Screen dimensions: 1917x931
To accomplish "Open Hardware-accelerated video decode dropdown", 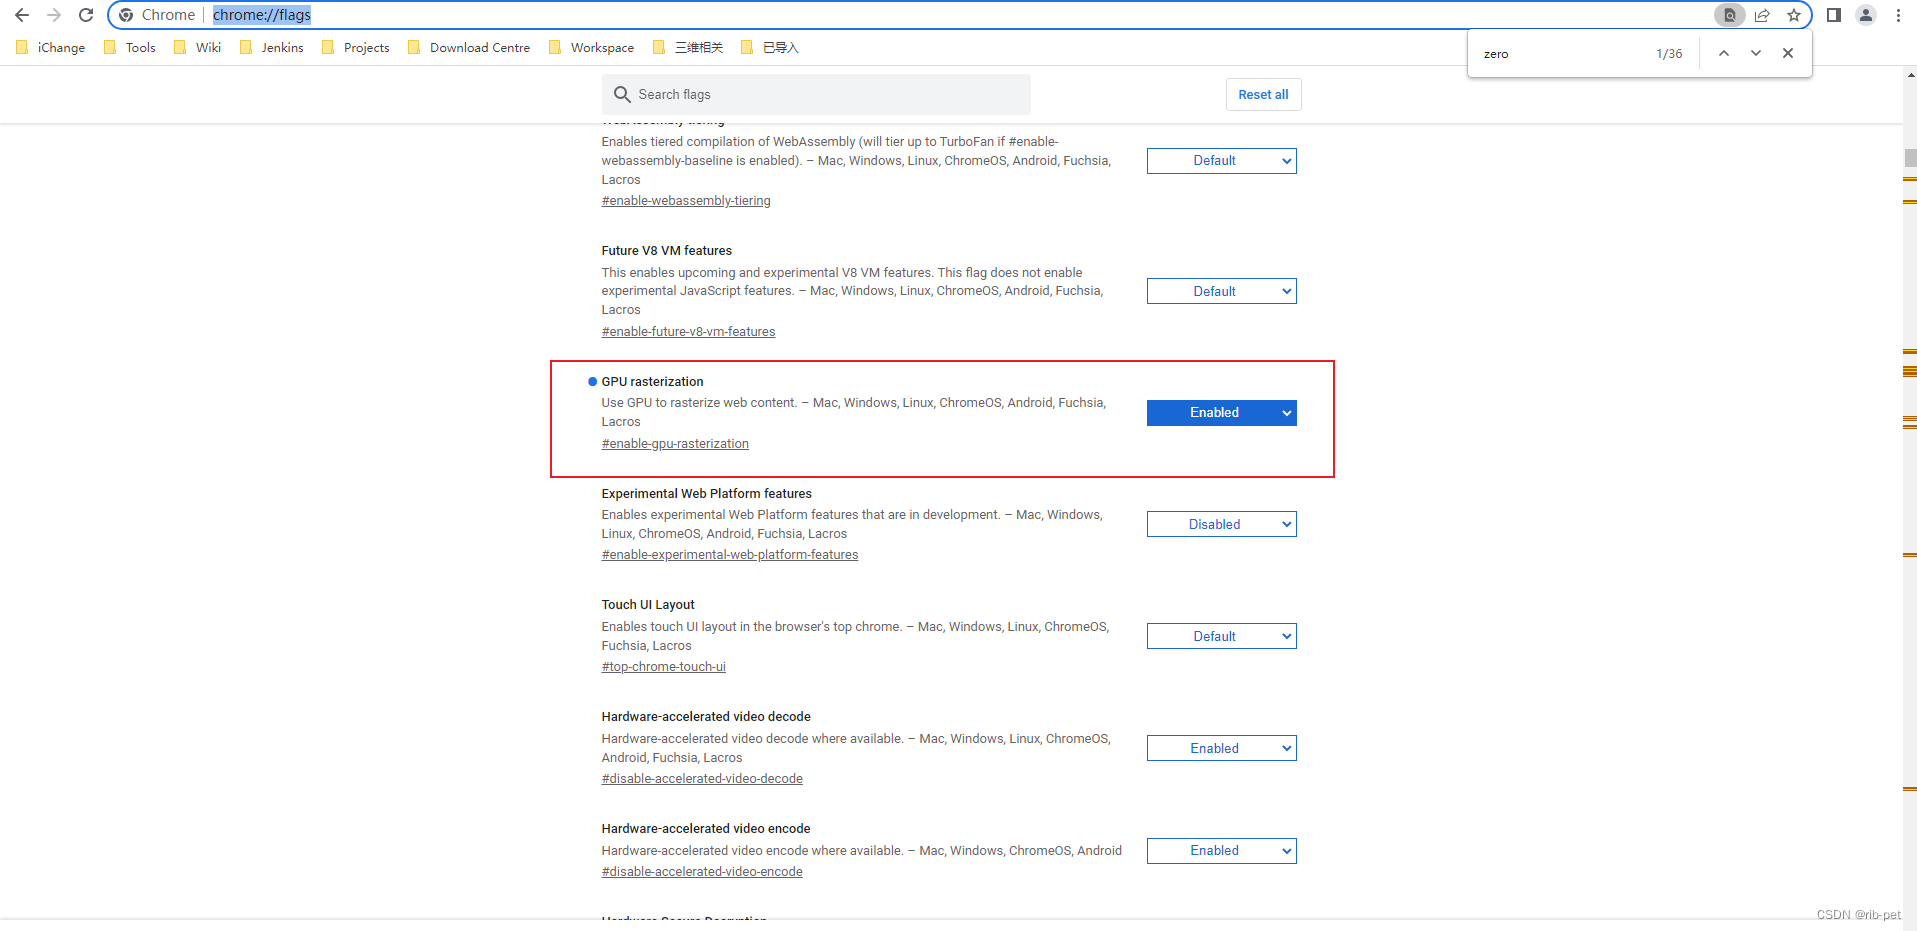I will pos(1221,748).
